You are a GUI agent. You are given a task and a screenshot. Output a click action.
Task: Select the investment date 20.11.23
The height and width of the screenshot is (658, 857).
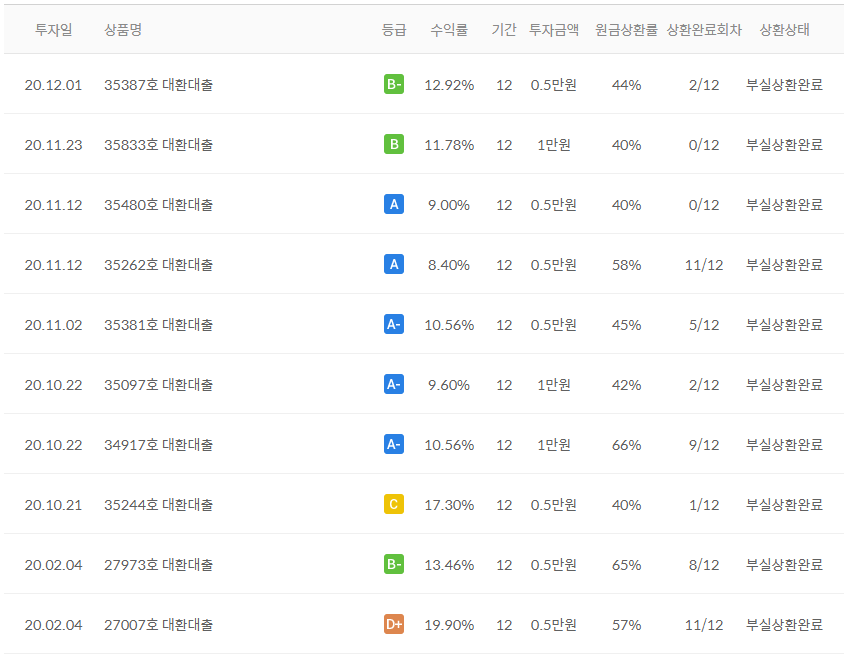[x=53, y=145]
